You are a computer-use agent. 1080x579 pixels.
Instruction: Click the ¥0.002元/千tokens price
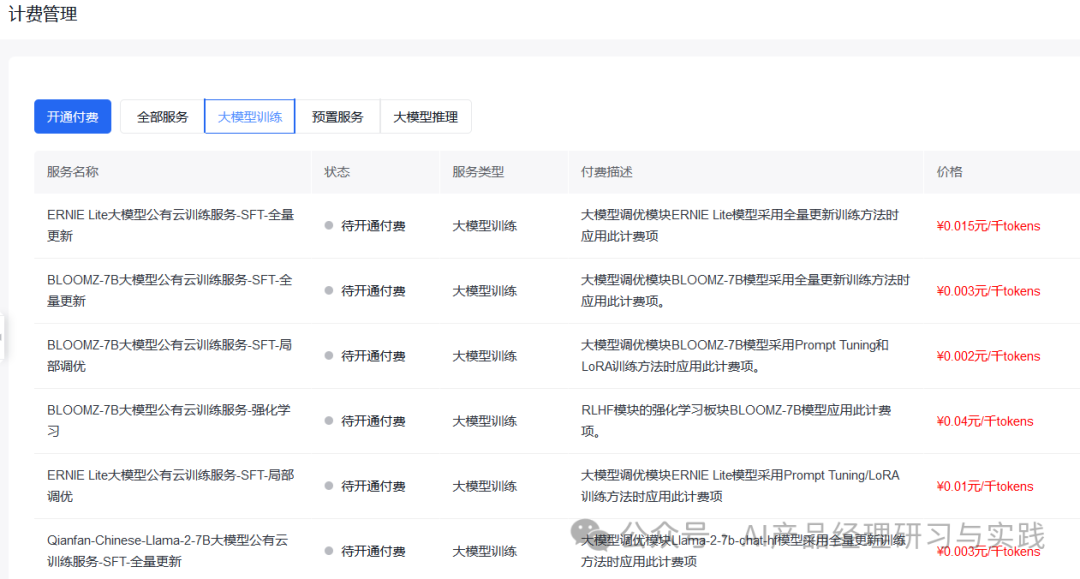click(x=988, y=356)
